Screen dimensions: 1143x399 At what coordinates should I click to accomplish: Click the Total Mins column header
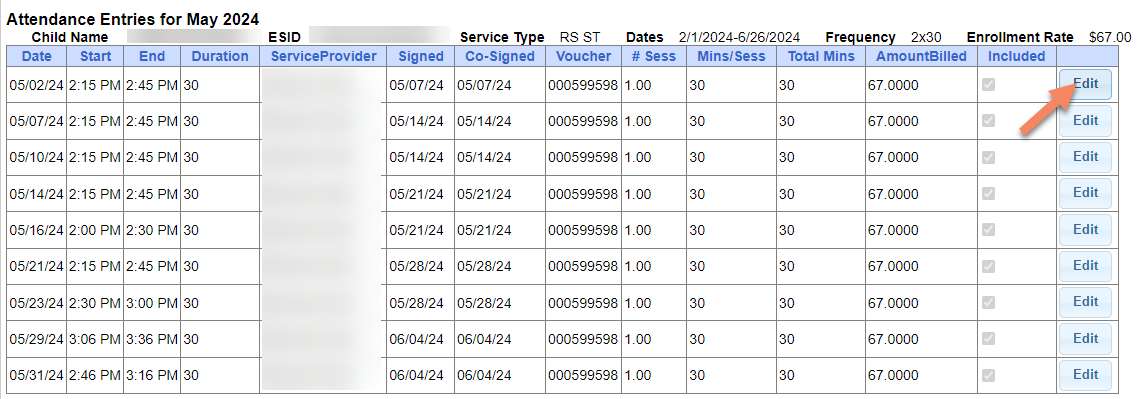pos(821,56)
